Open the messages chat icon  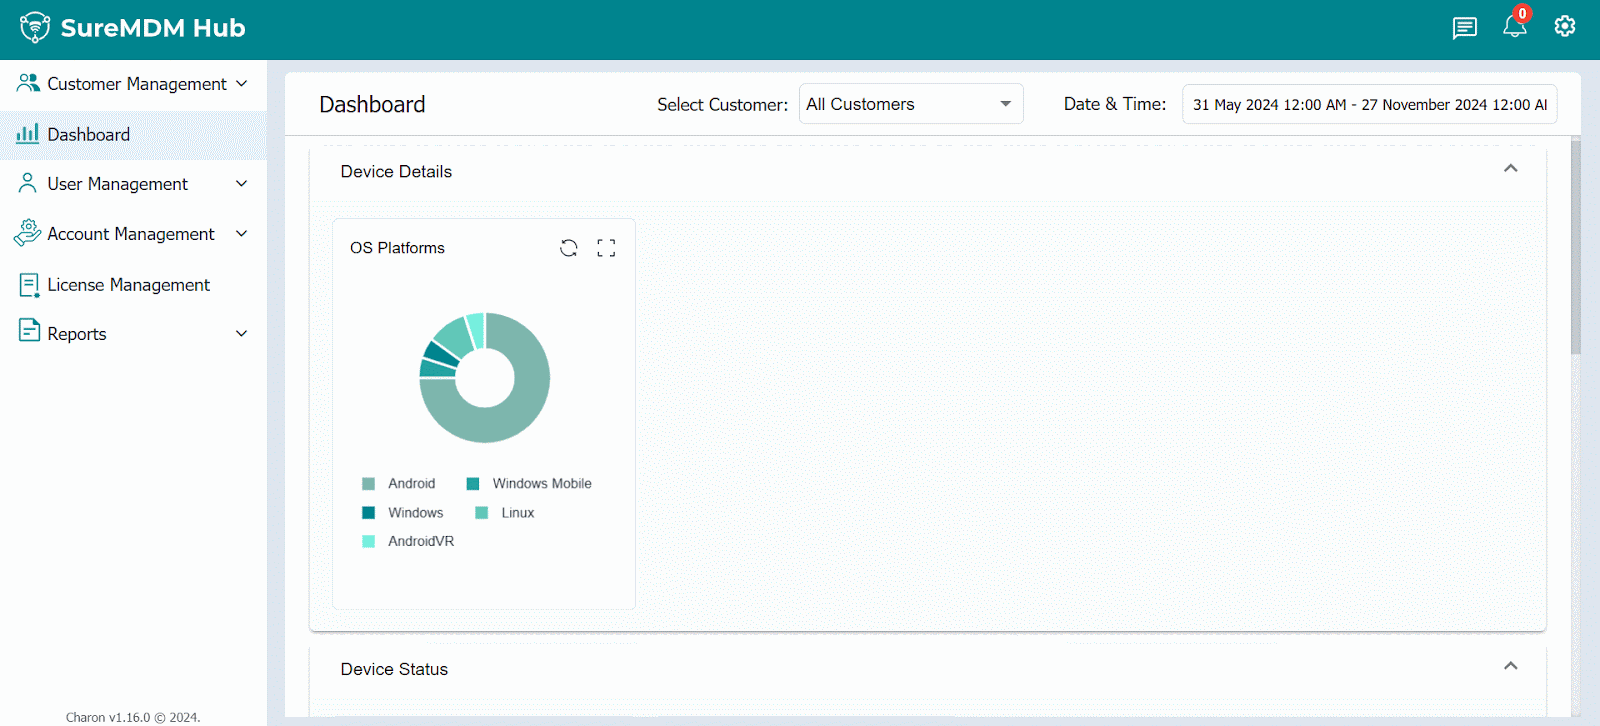[x=1465, y=28]
